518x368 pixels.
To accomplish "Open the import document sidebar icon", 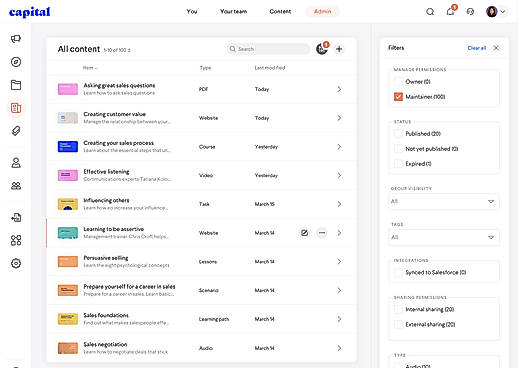I will (x=16, y=218).
